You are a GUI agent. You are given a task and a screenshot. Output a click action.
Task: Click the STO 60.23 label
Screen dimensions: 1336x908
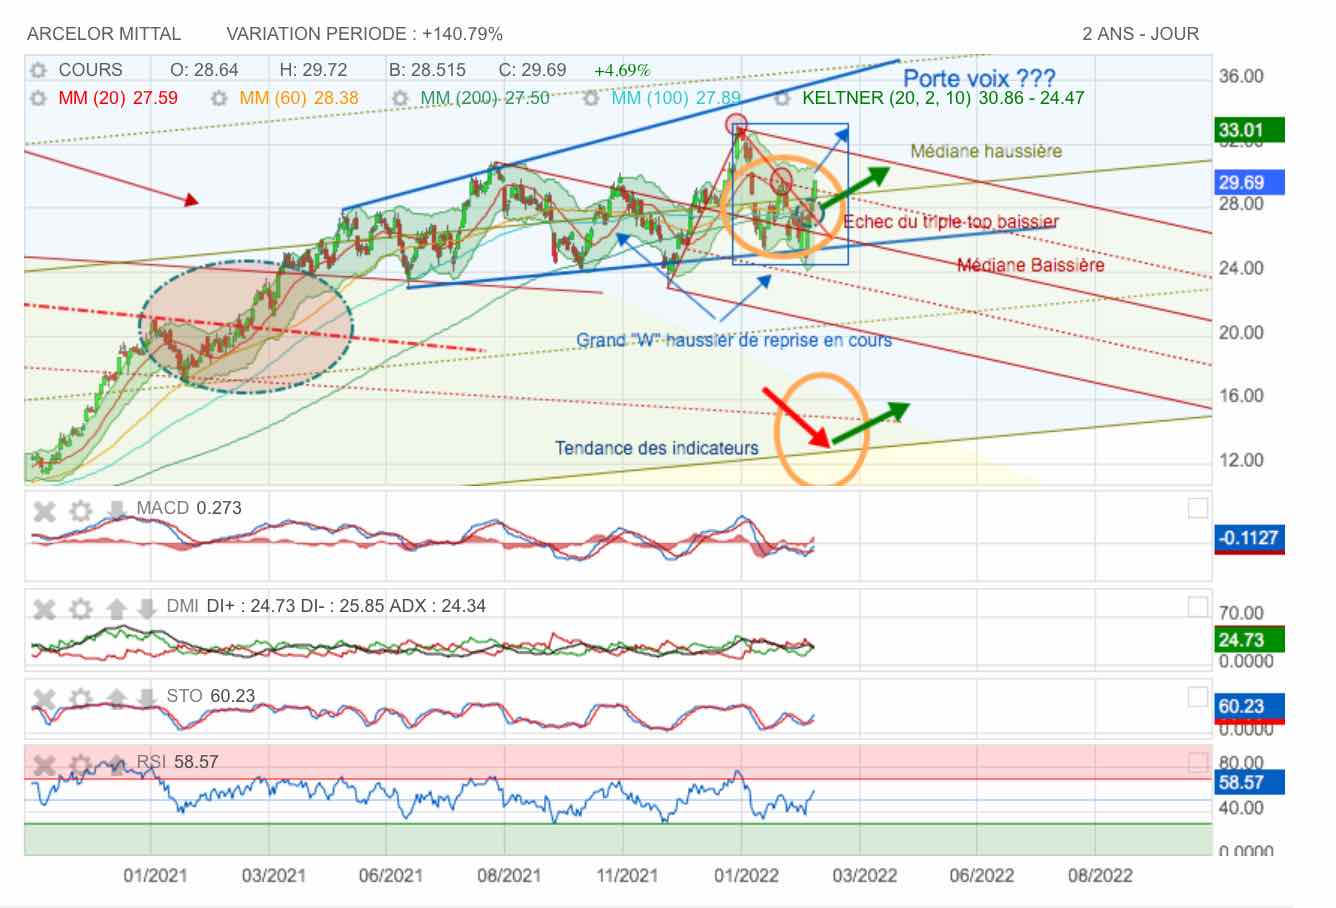pyautogui.click(x=210, y=695)
